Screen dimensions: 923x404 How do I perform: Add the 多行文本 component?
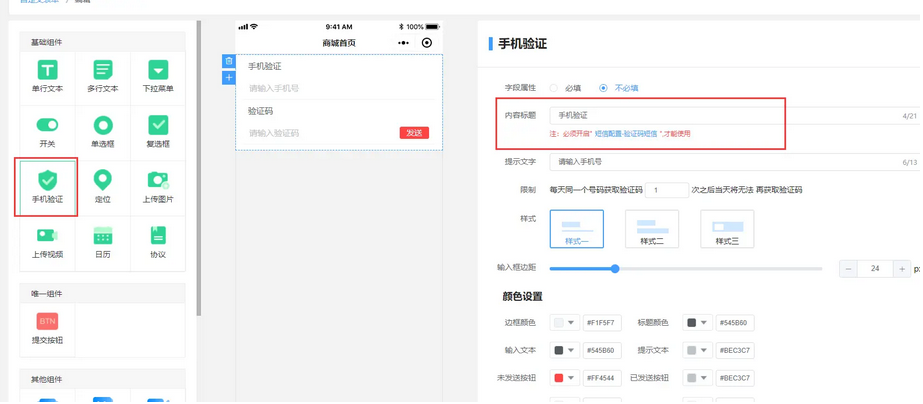[x=102, y=71]
